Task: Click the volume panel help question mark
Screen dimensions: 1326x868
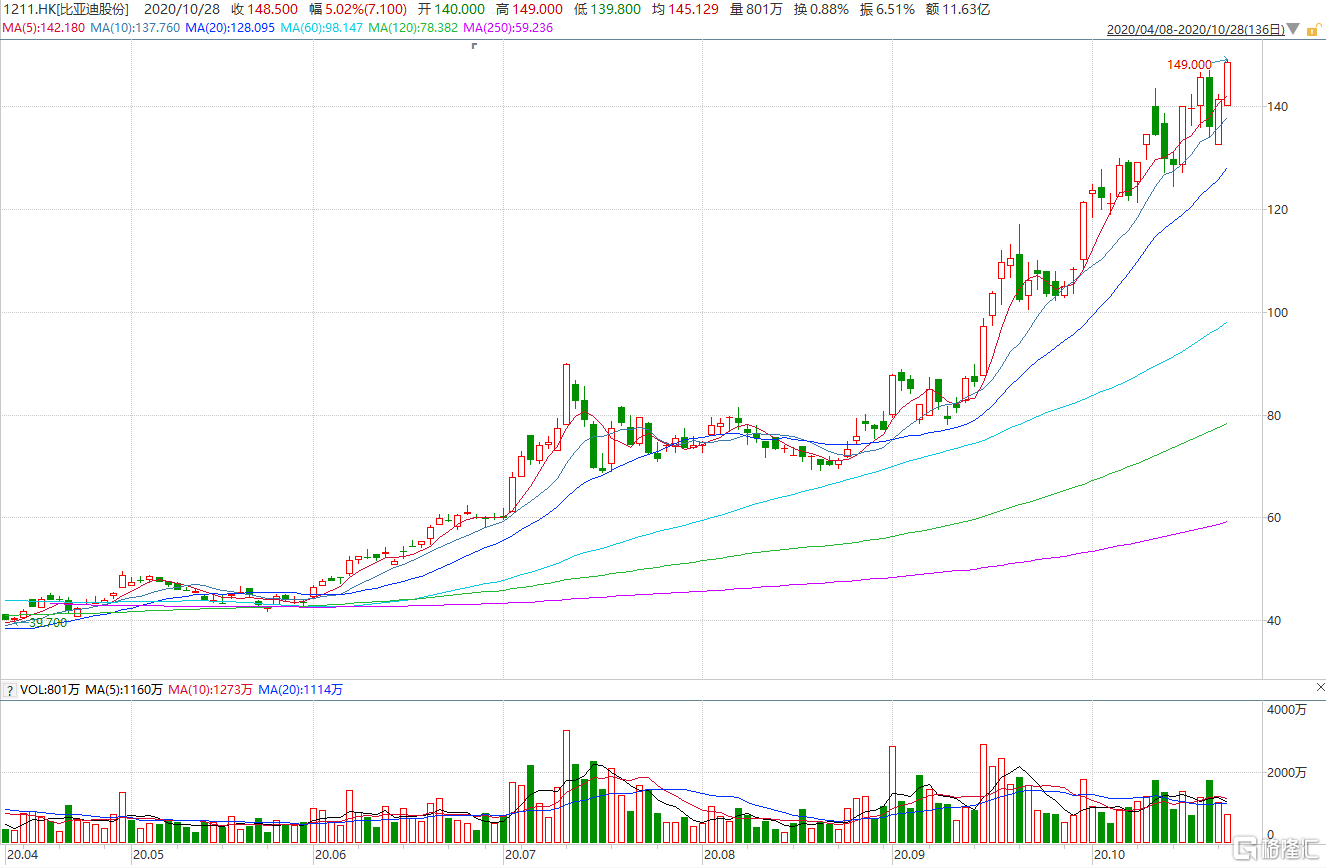Action: pos(9,690)
